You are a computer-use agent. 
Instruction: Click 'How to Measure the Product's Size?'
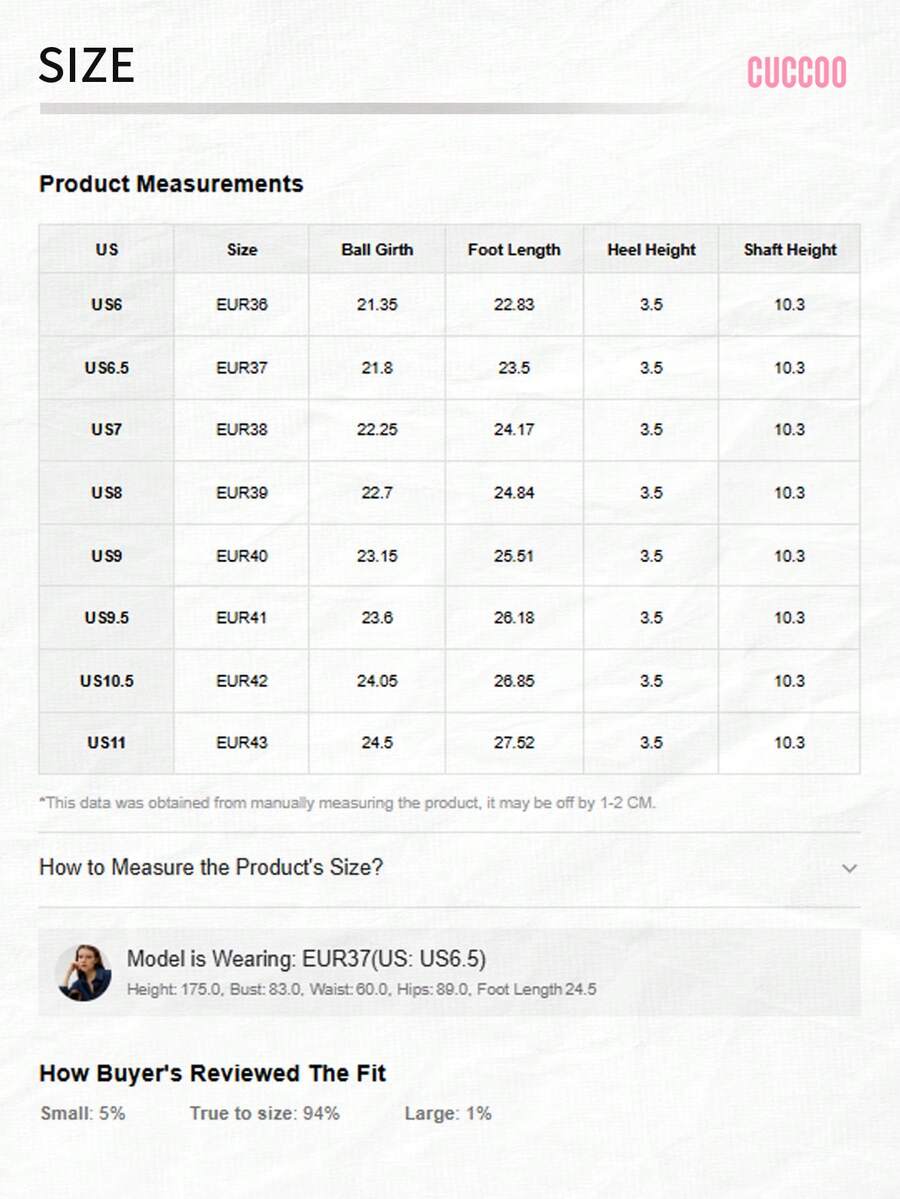tap(211, 867)
